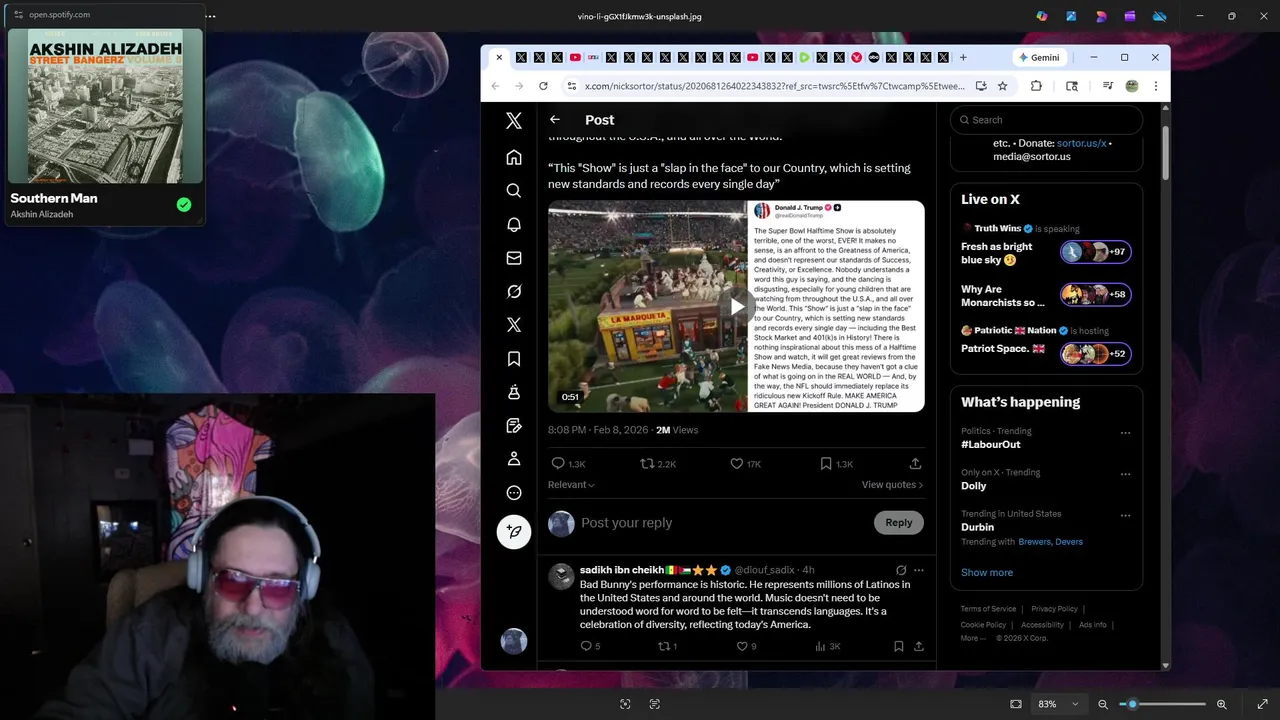Open the X Home icon in sidebar
Screen dimensions: 1280x720
tap(514, 157)
